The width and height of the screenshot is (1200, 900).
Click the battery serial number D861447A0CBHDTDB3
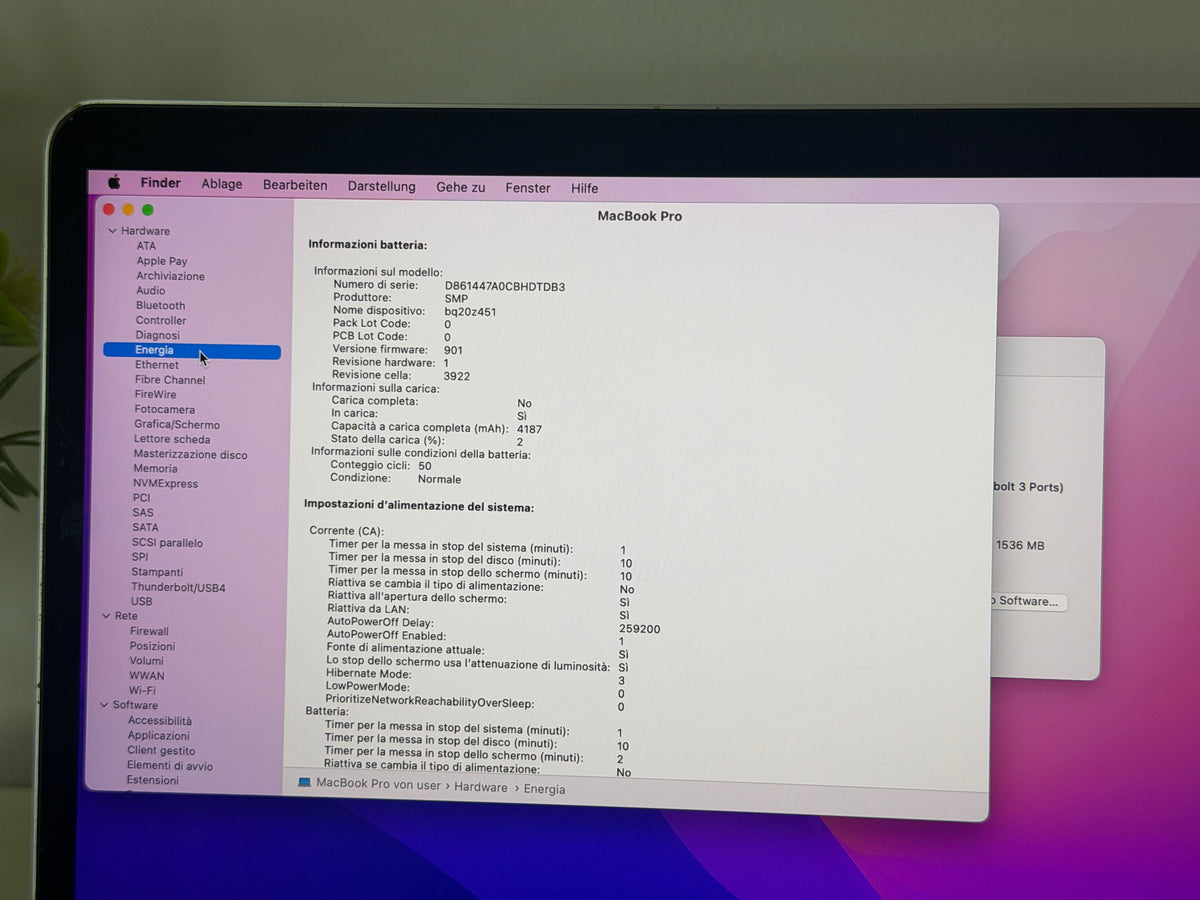click(505, 287)
